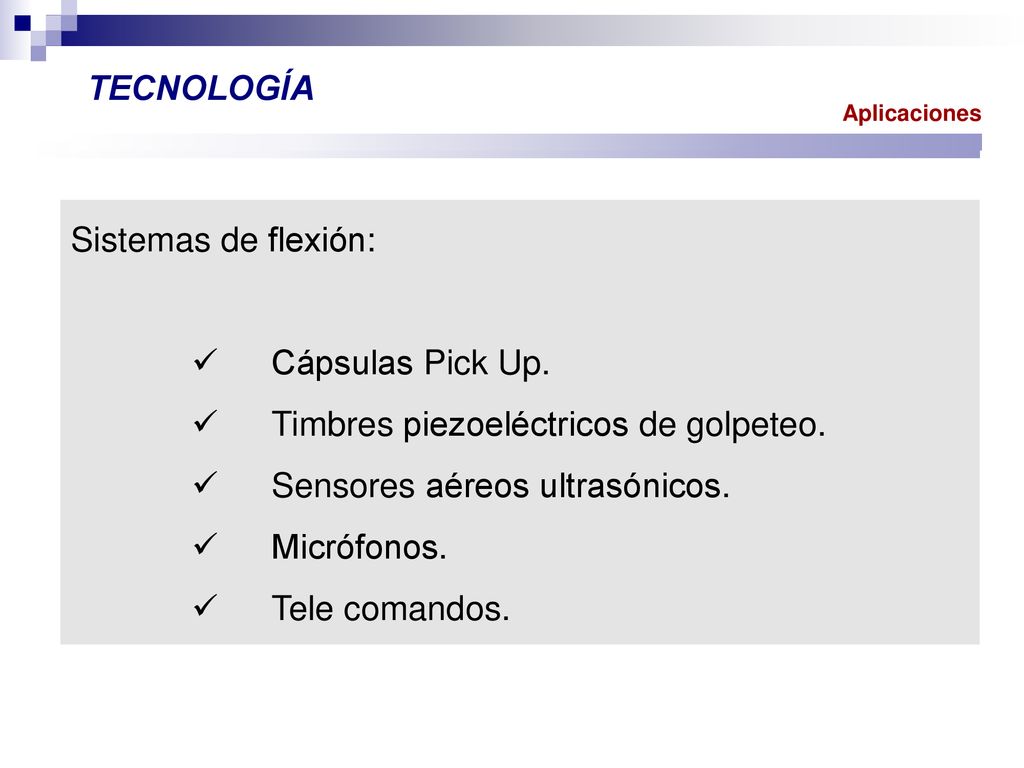The width and height of the screenshot is (1024, 768).
Task: Click the Cápsulas Pick Up text
Action: (x=410, y=363)
